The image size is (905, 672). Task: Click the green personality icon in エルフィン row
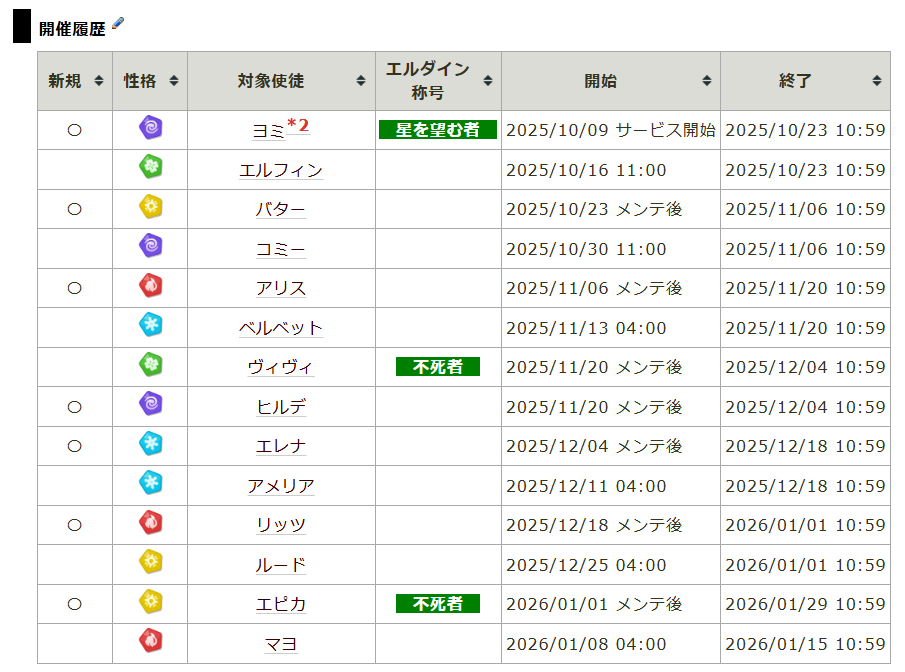point(150,168)
